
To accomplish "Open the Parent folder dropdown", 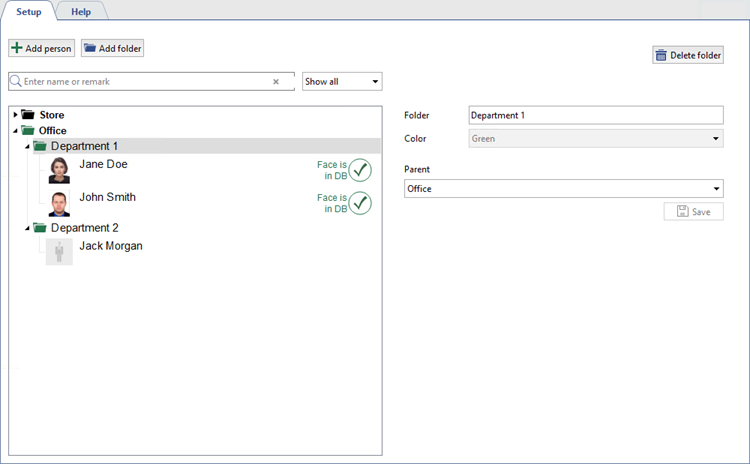I will click(x=563, y=188).
